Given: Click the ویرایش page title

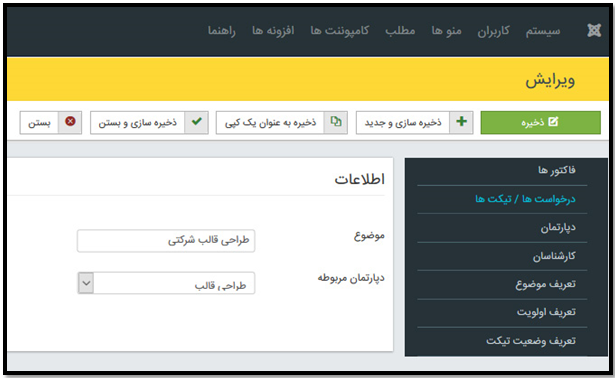Looking at the screenshot, I should [550, 80].
